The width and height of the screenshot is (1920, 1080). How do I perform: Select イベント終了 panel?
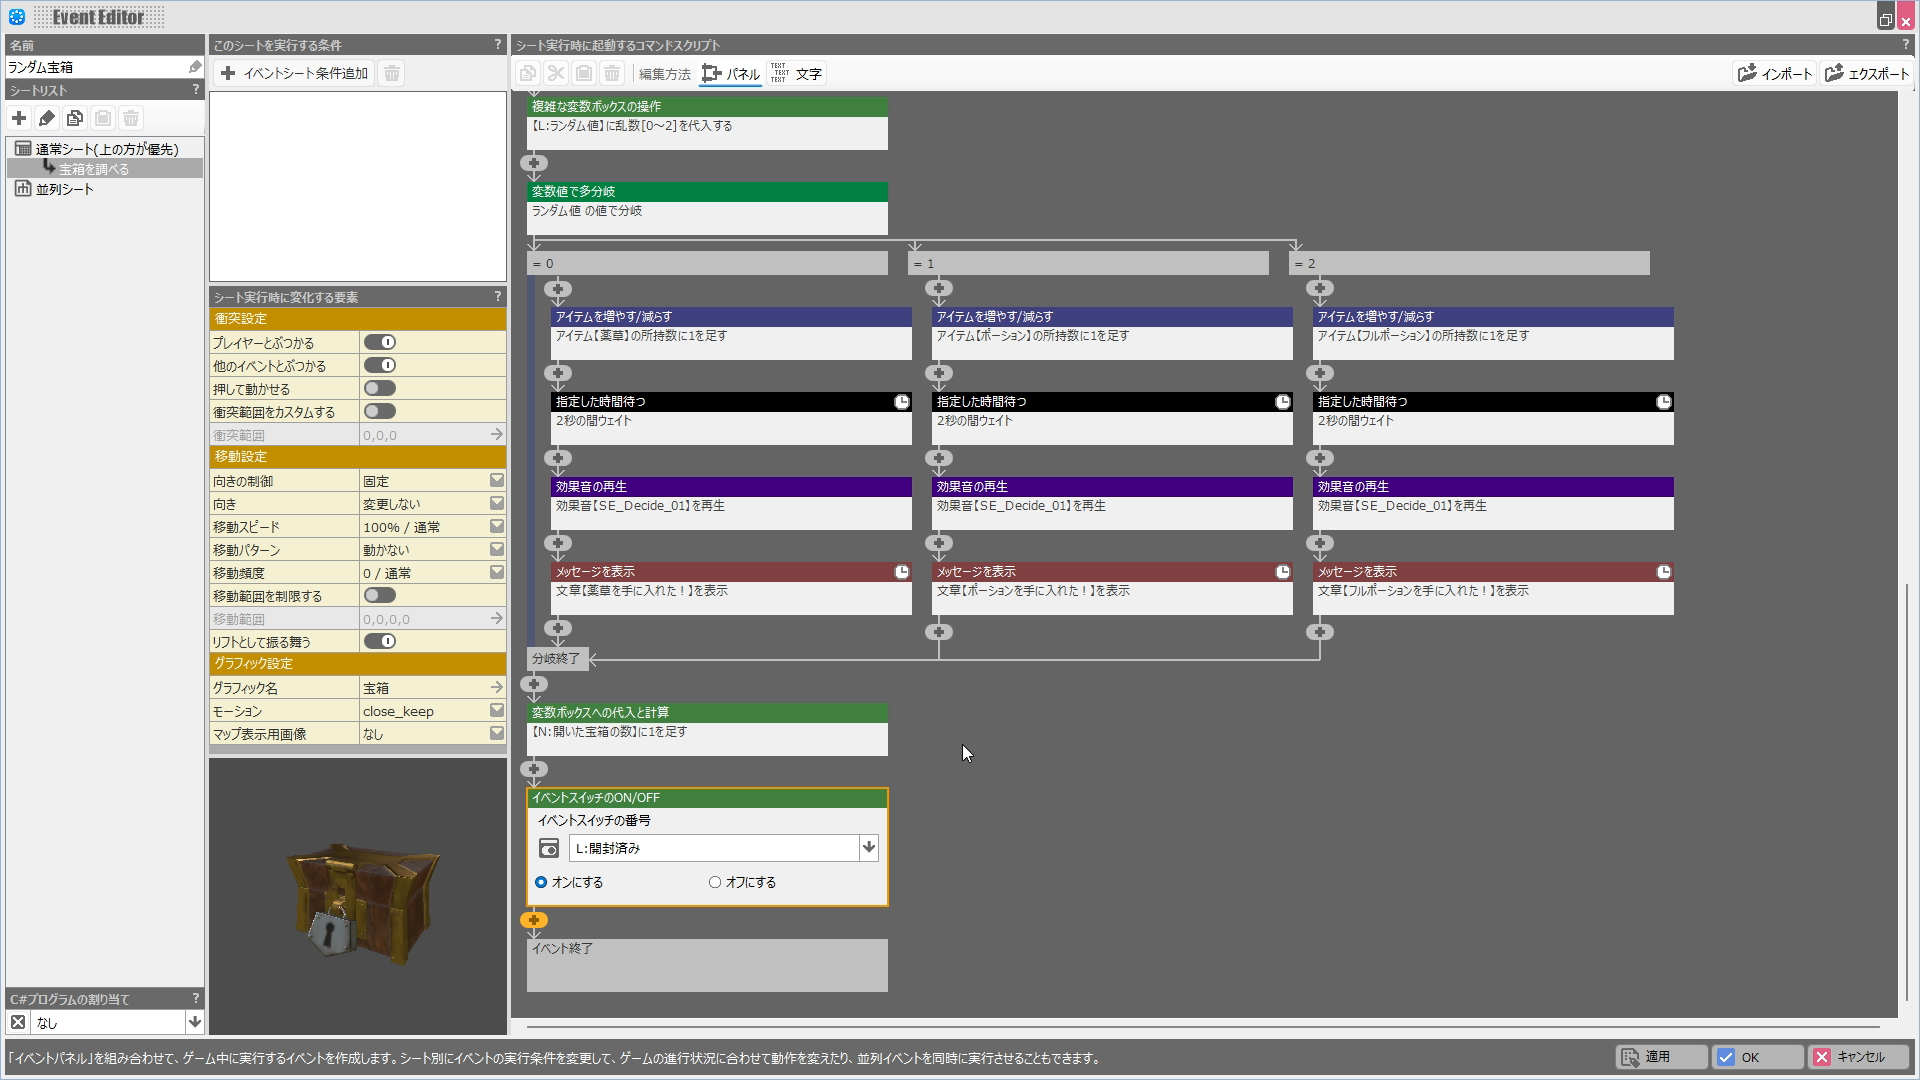[x=707, y=965]
